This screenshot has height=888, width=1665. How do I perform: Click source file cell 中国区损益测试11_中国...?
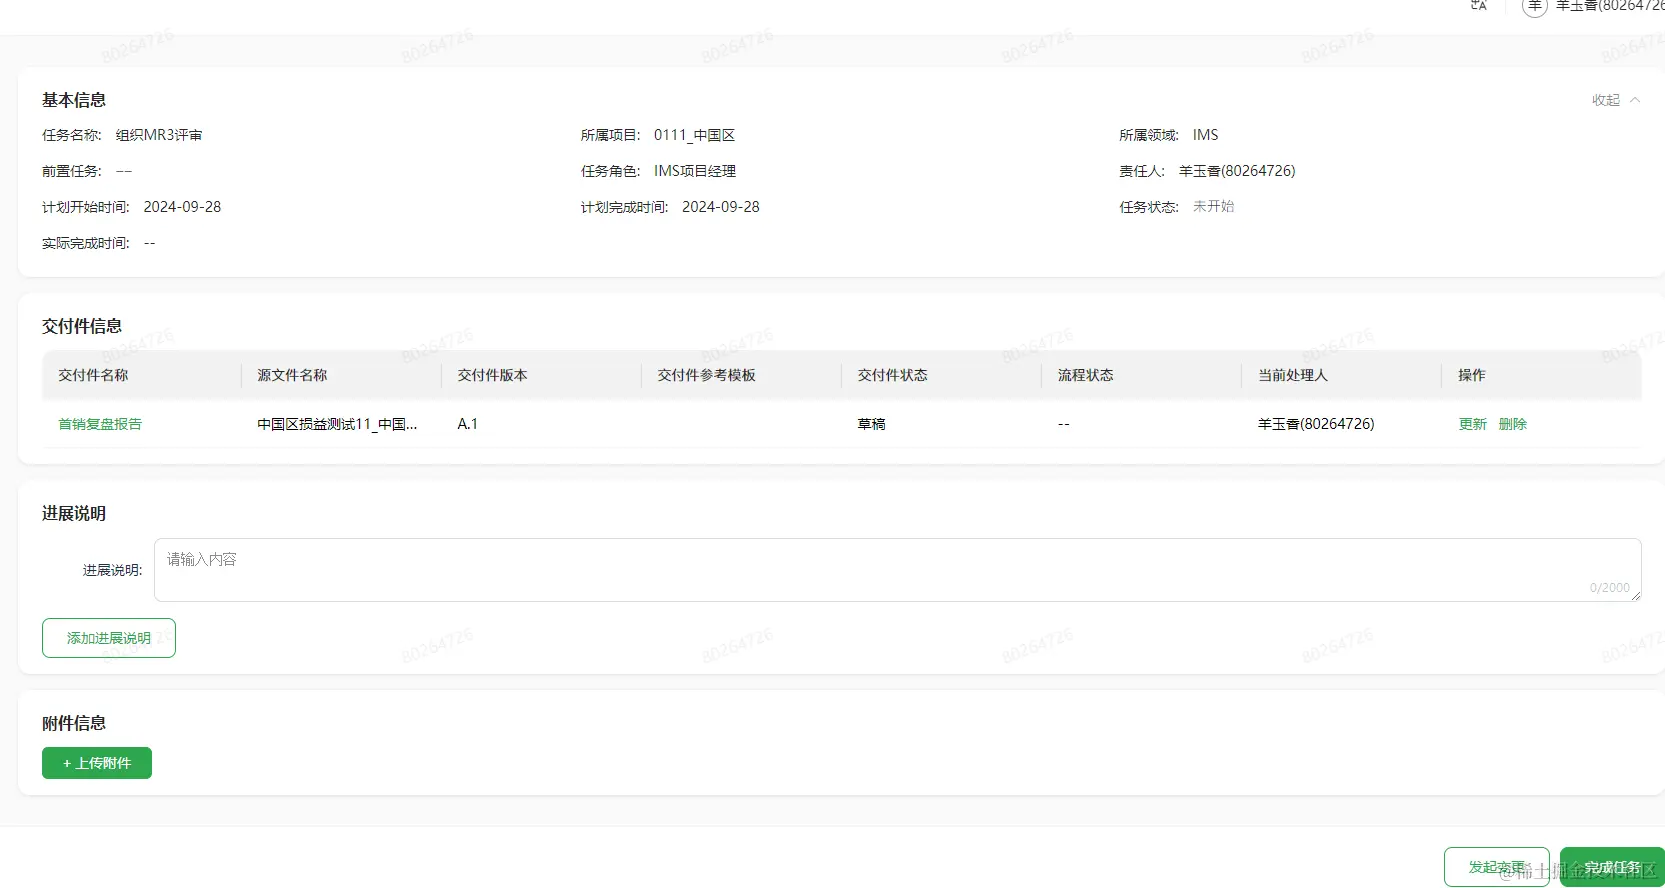coord(337,424)
